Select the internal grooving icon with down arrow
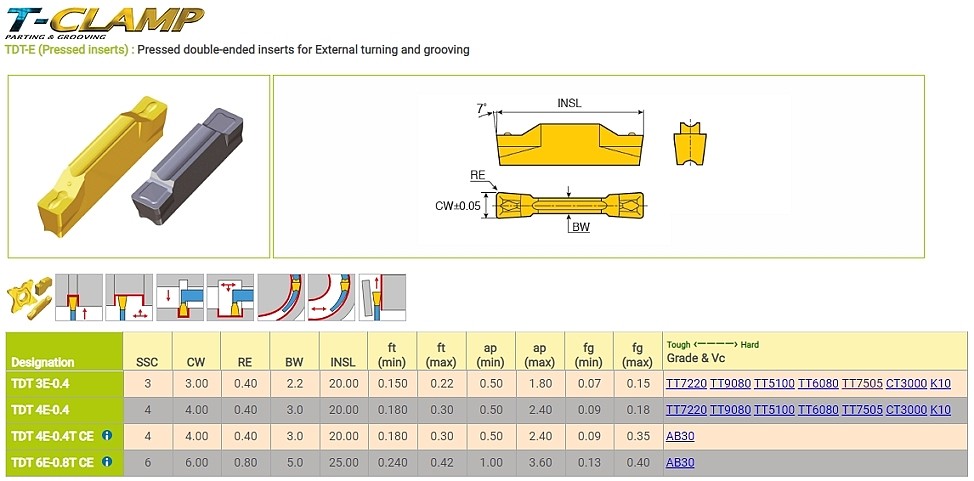 pos(179,298)
